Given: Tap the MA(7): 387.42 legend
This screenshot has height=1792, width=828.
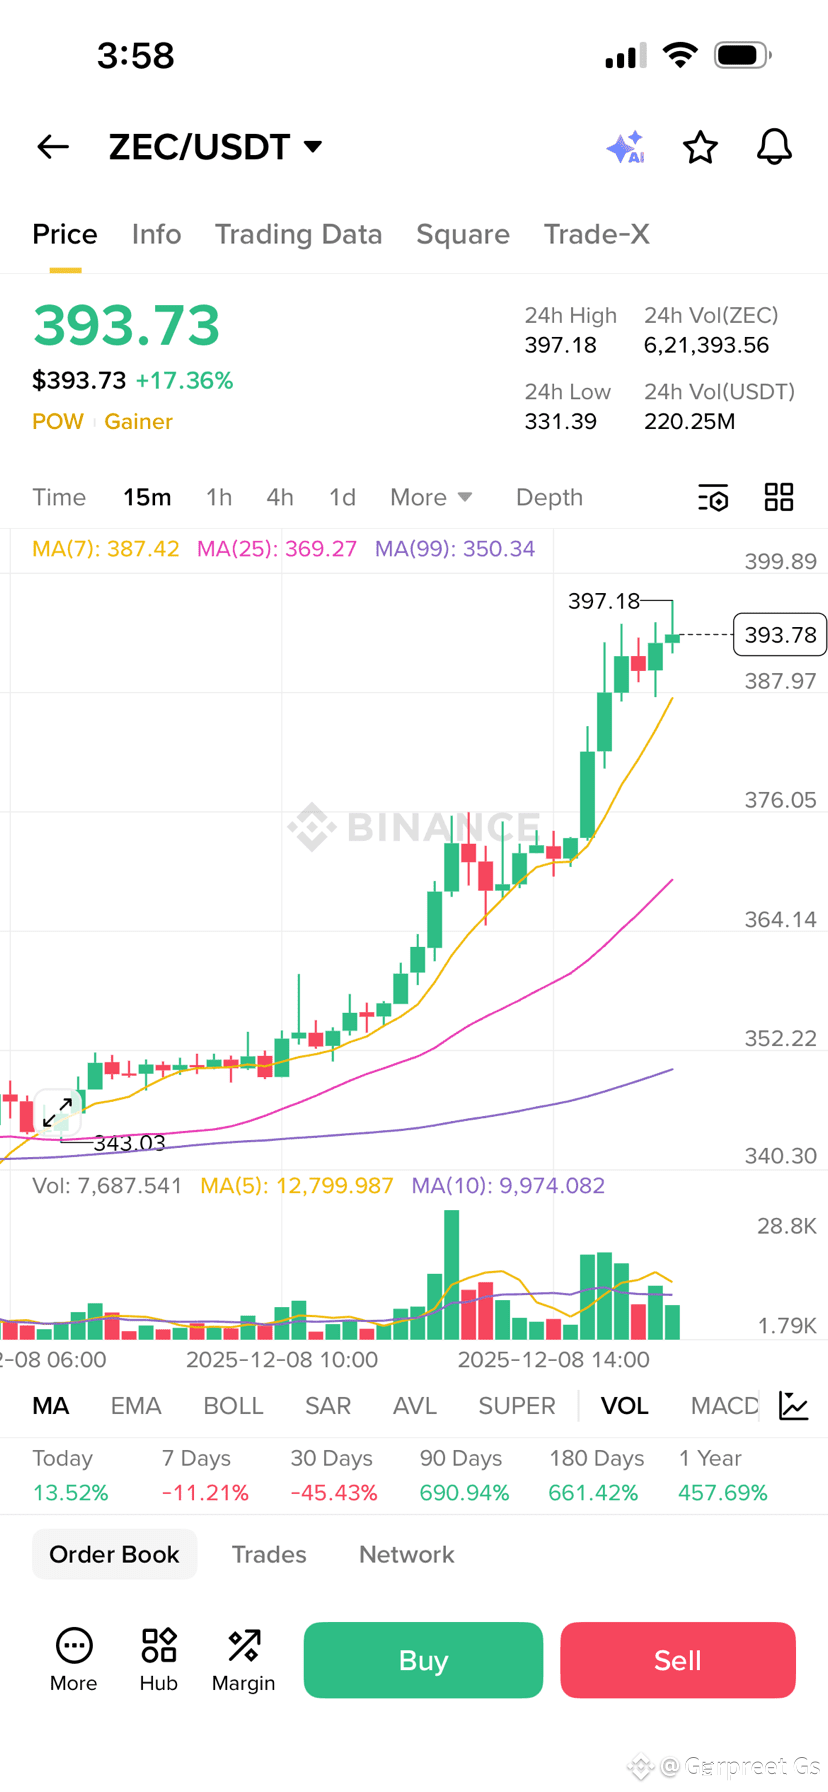Looking at the screenshot, I should (x=106, y=549).
